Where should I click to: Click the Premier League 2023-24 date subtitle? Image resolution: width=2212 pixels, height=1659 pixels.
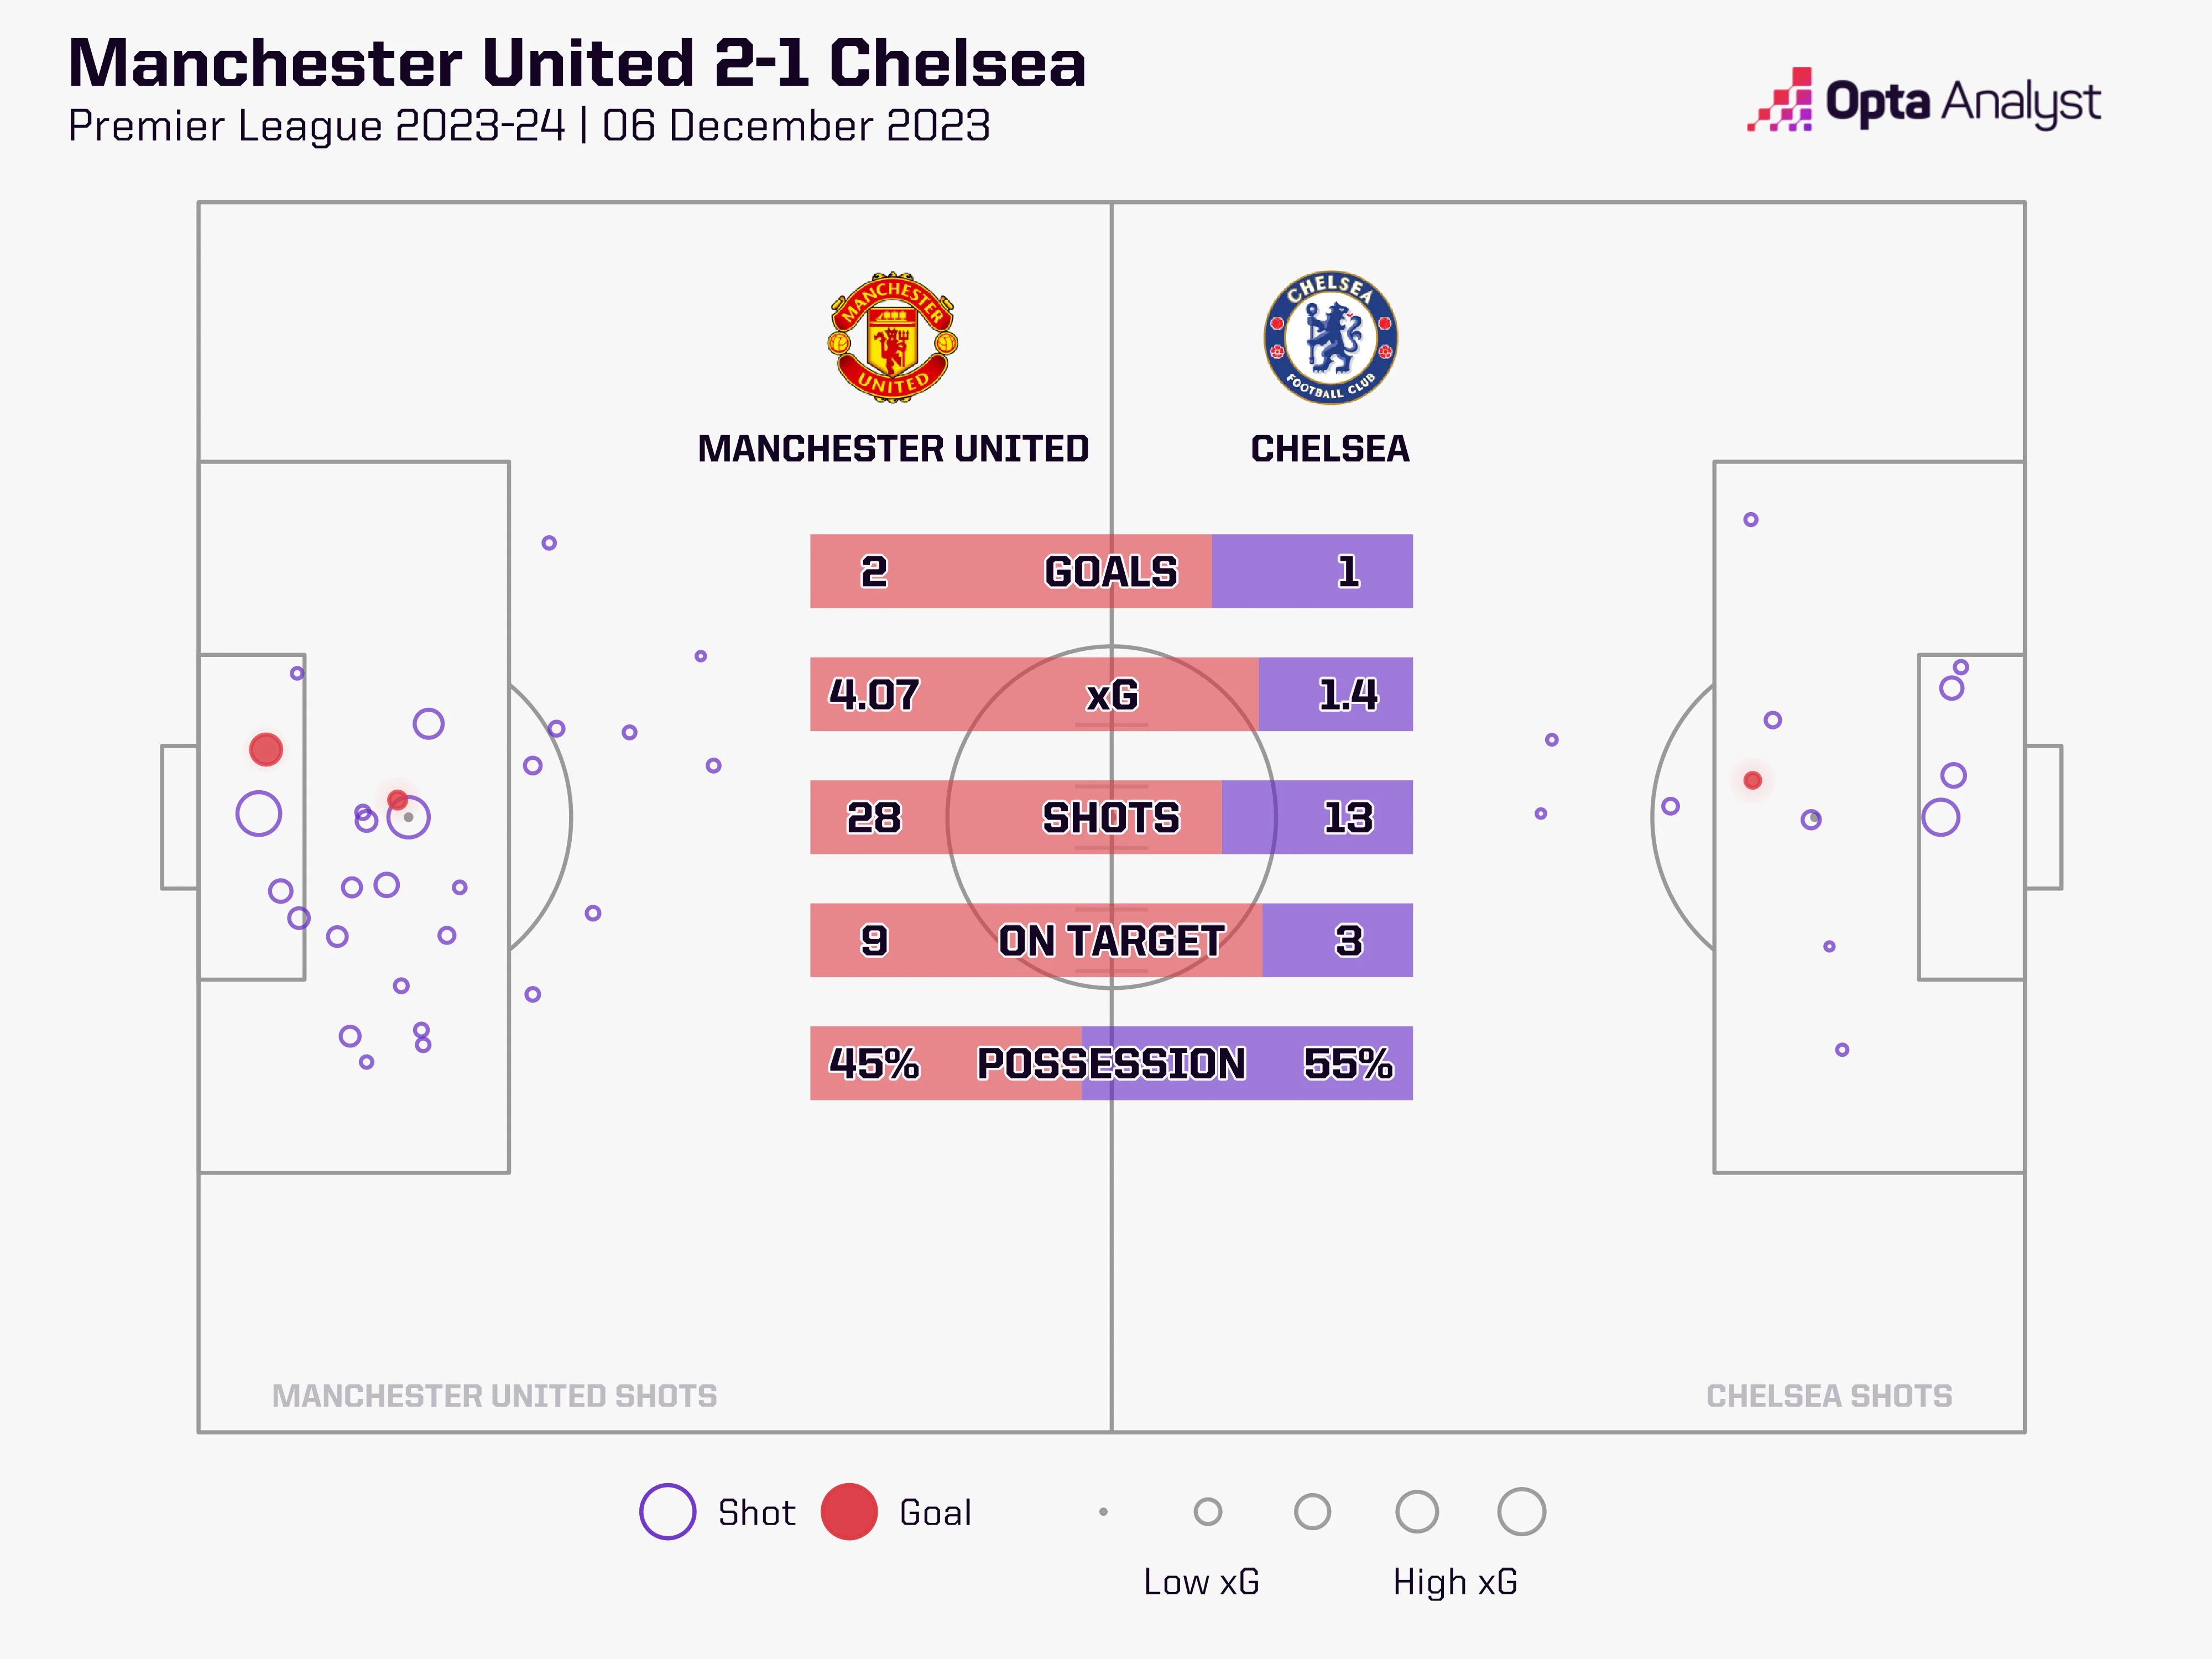coord(529,126)
